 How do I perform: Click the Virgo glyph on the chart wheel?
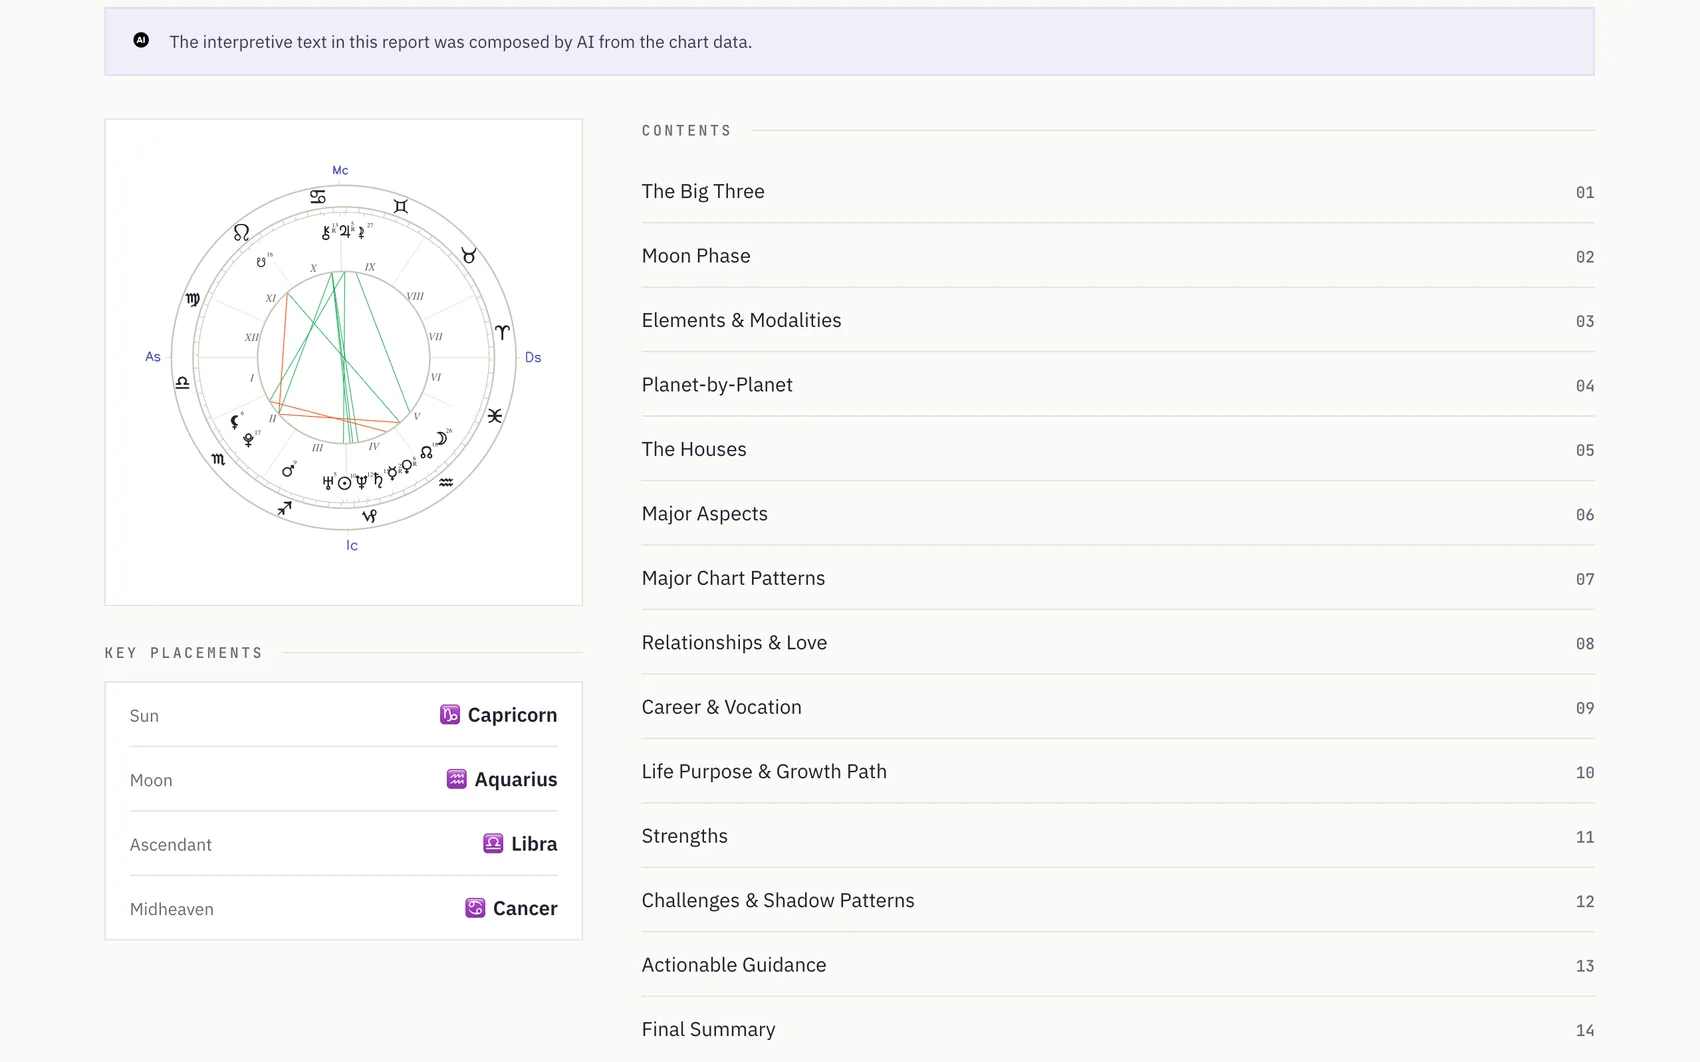coord(192,299)
